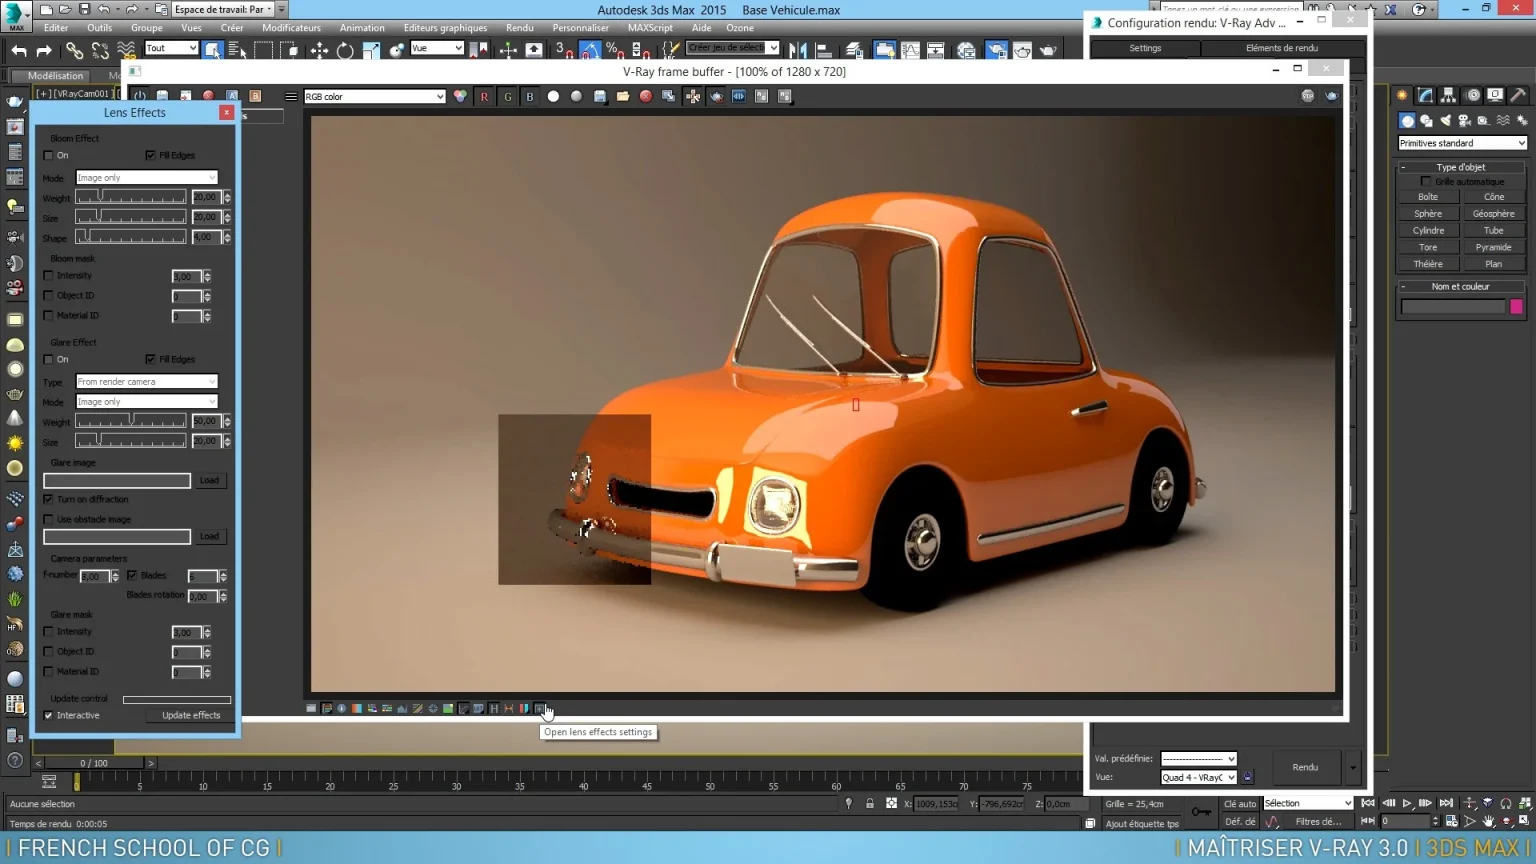Toggle Glare Effect Fill Edges checkbox
The height and width of the screenshot is (864, 1536).
(x=150, y=359)
